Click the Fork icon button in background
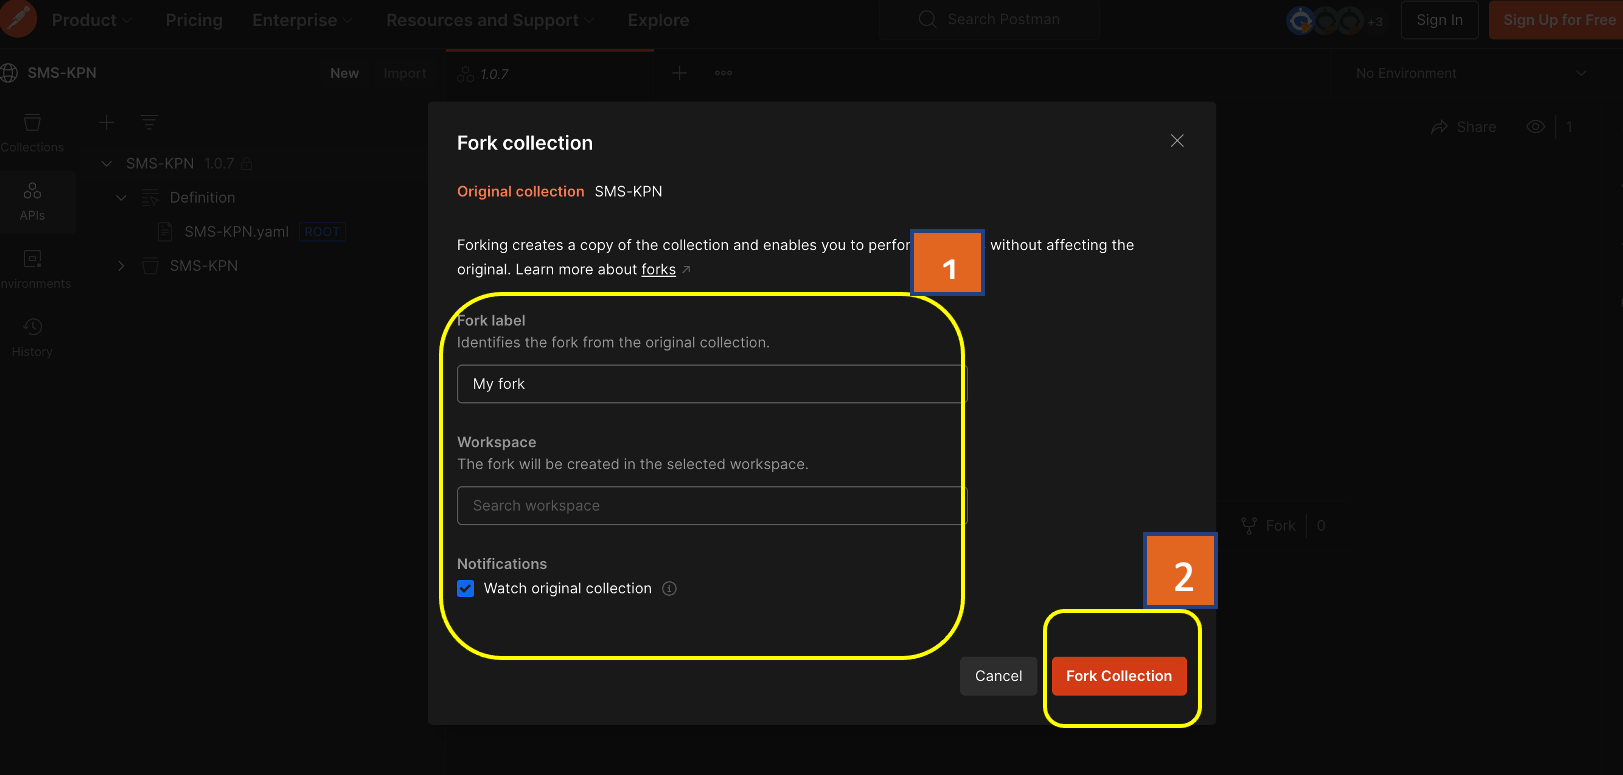The width and height of the screenshot is (1623, 775). click(x=1268, y=526)
